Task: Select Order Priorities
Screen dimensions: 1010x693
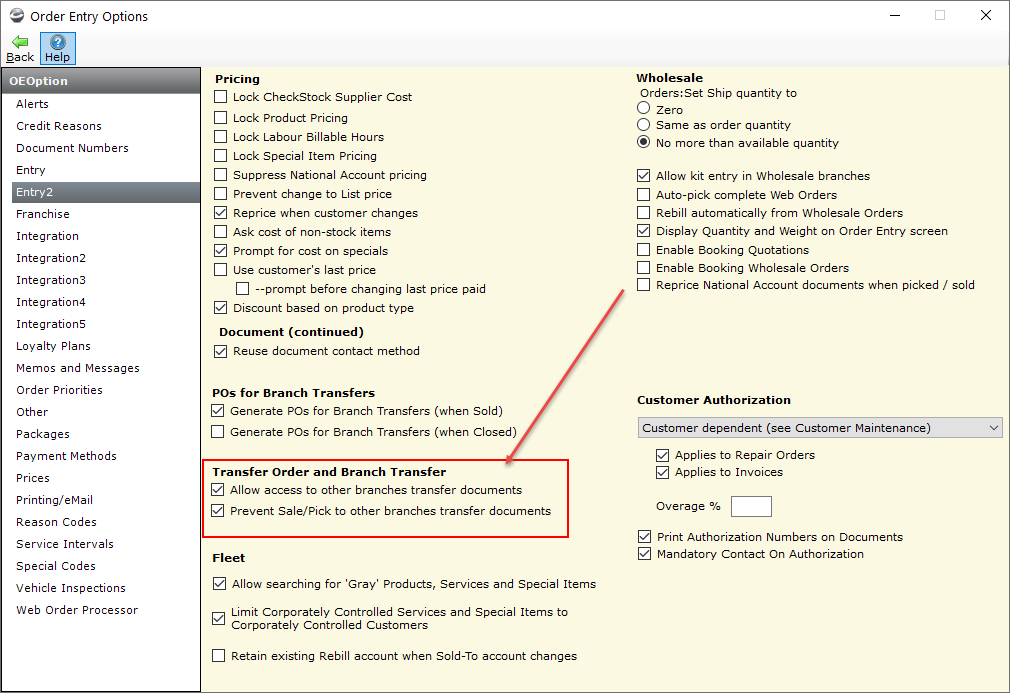Action: click(x=59, y=390)
